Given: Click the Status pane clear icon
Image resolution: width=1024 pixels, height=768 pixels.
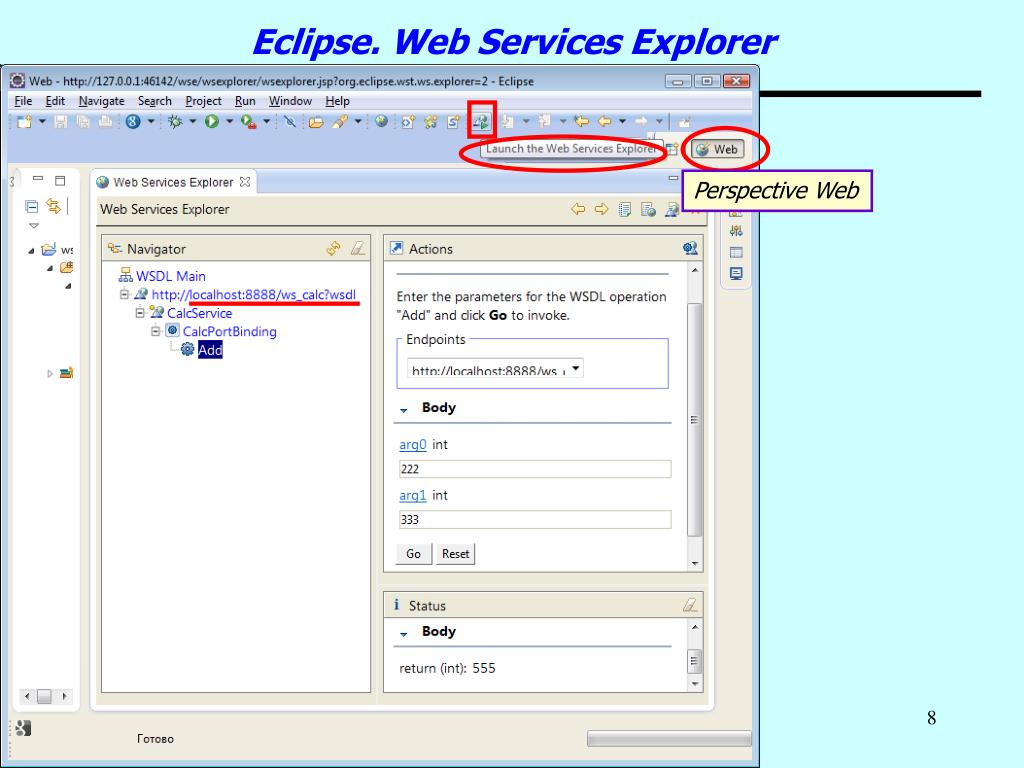Looking at the screenshot, I should click(690, 605).
